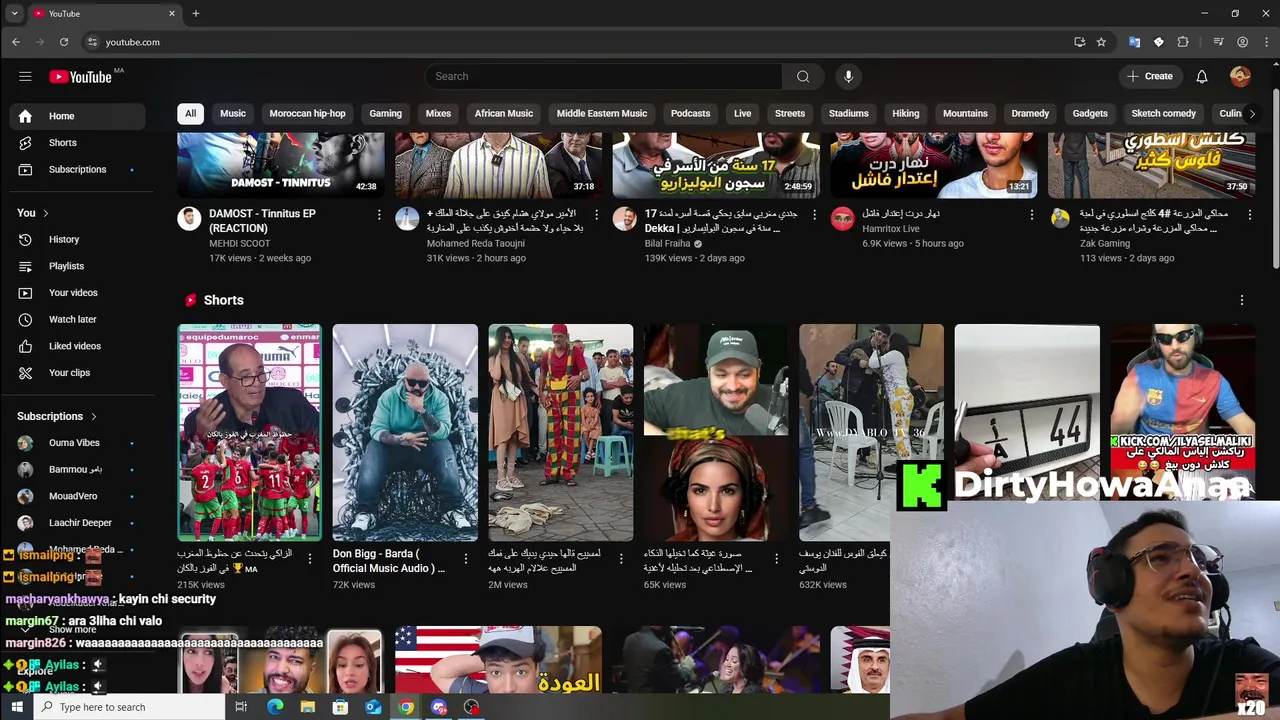Select the Live filter chip
Screen dimensions: 1280x720
click(x=742, y=113)
